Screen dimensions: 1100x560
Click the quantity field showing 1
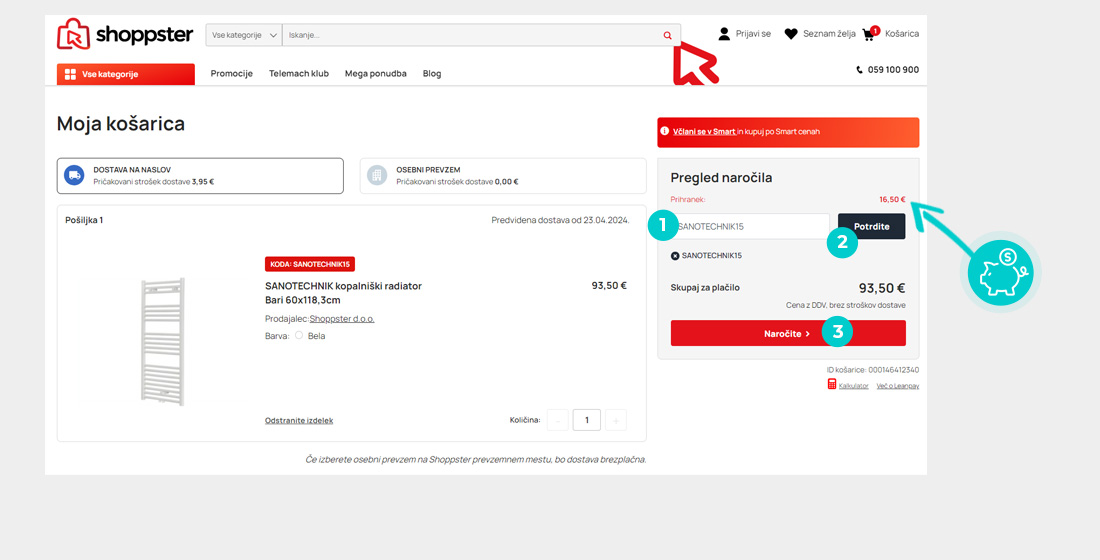click(x=586, y=420)
